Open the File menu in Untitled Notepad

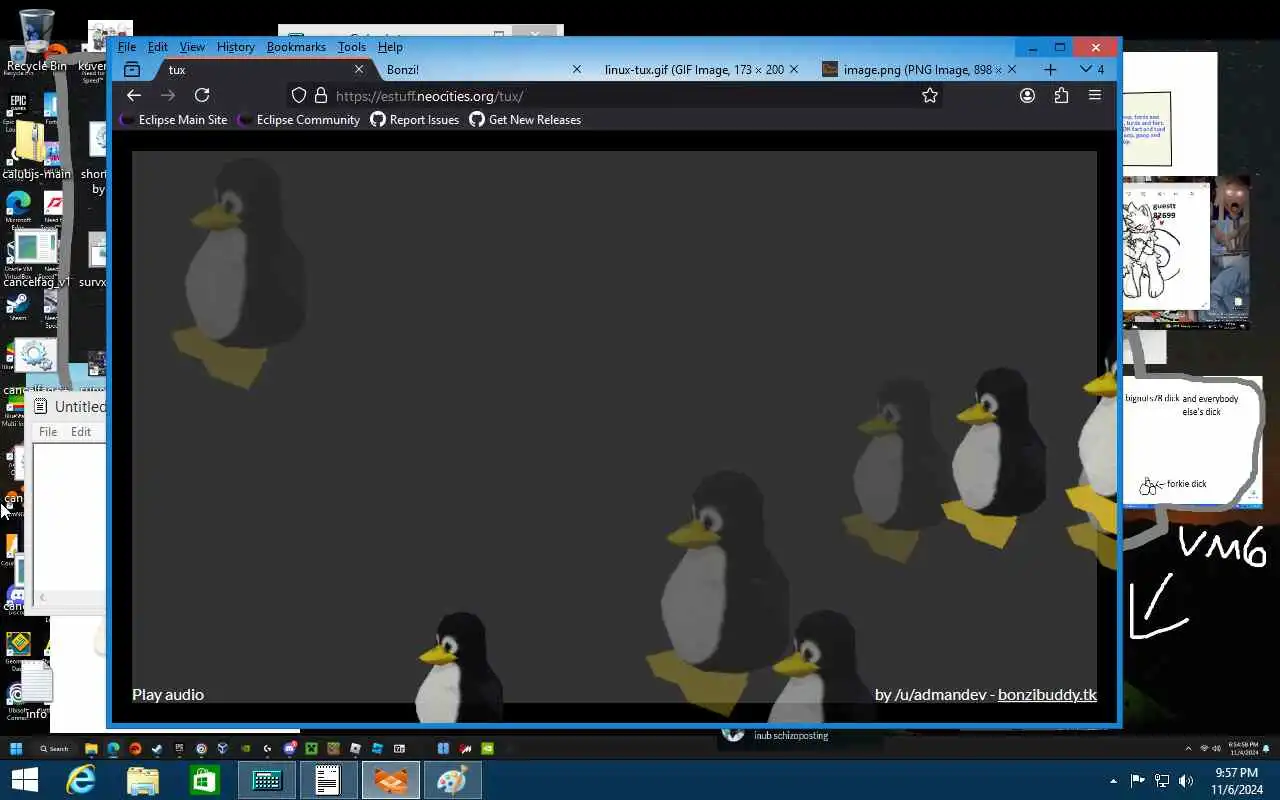pyautogui.click(x=48, y=432)
